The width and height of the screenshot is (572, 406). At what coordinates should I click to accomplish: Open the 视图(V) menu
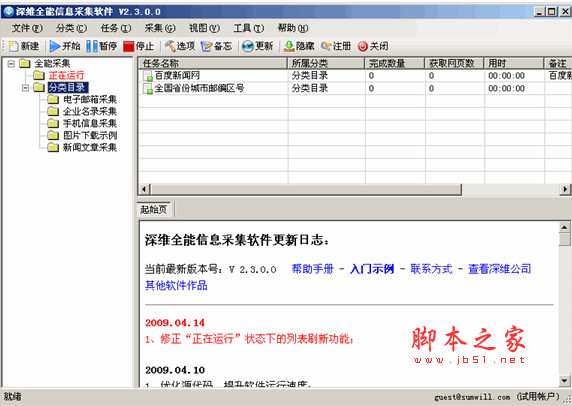(204, 28)
